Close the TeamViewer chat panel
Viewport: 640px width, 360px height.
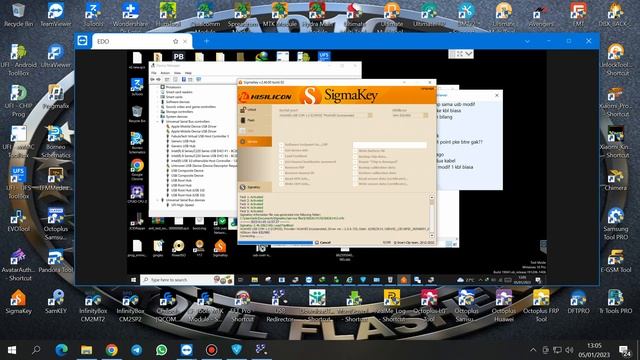(497, 95)
